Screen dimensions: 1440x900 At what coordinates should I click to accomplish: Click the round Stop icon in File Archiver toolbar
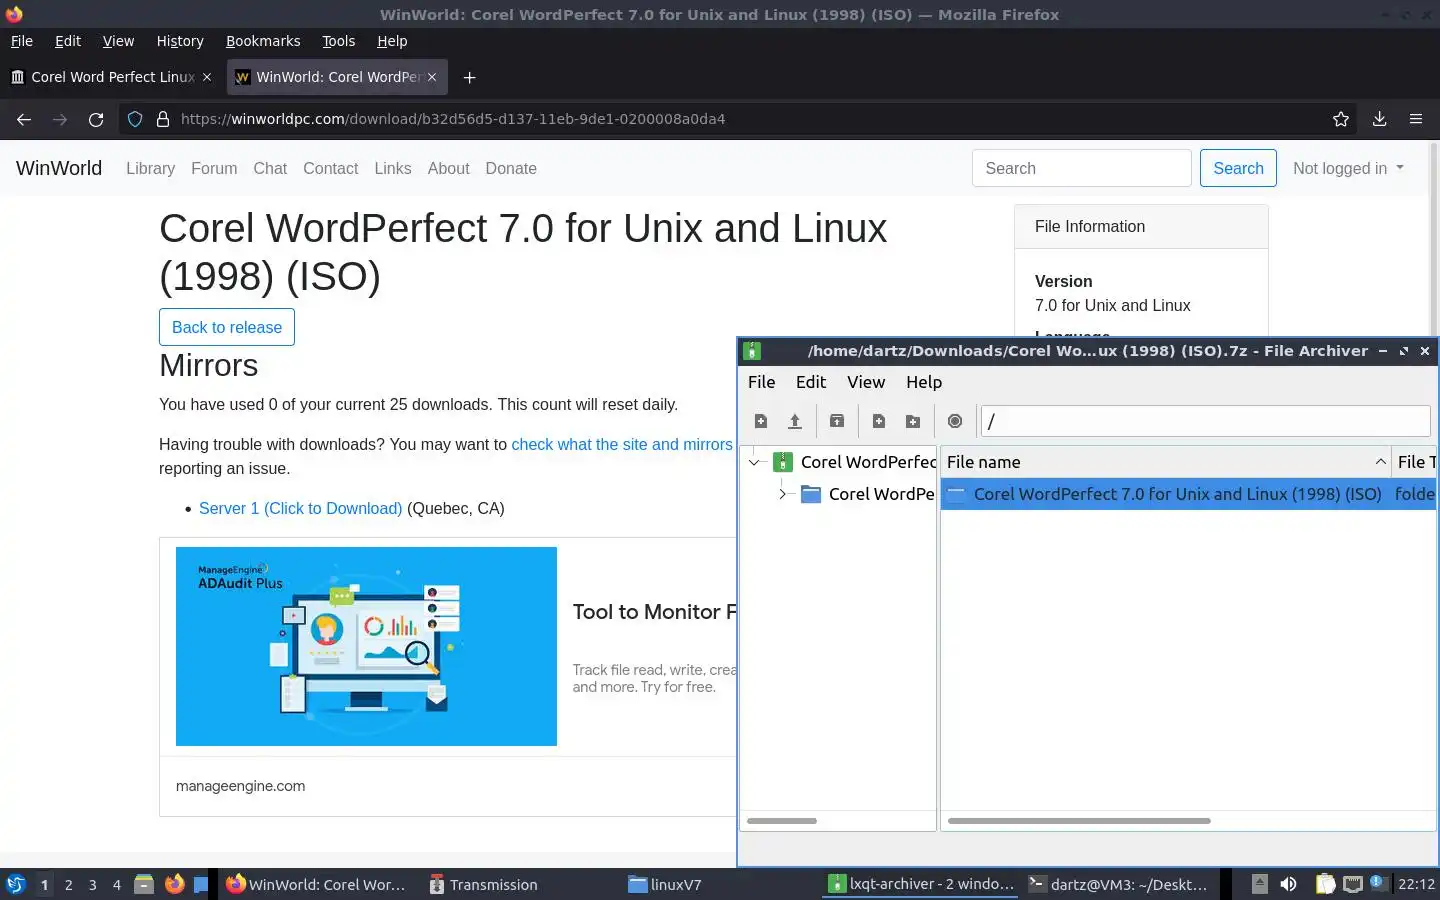(955, 421)
